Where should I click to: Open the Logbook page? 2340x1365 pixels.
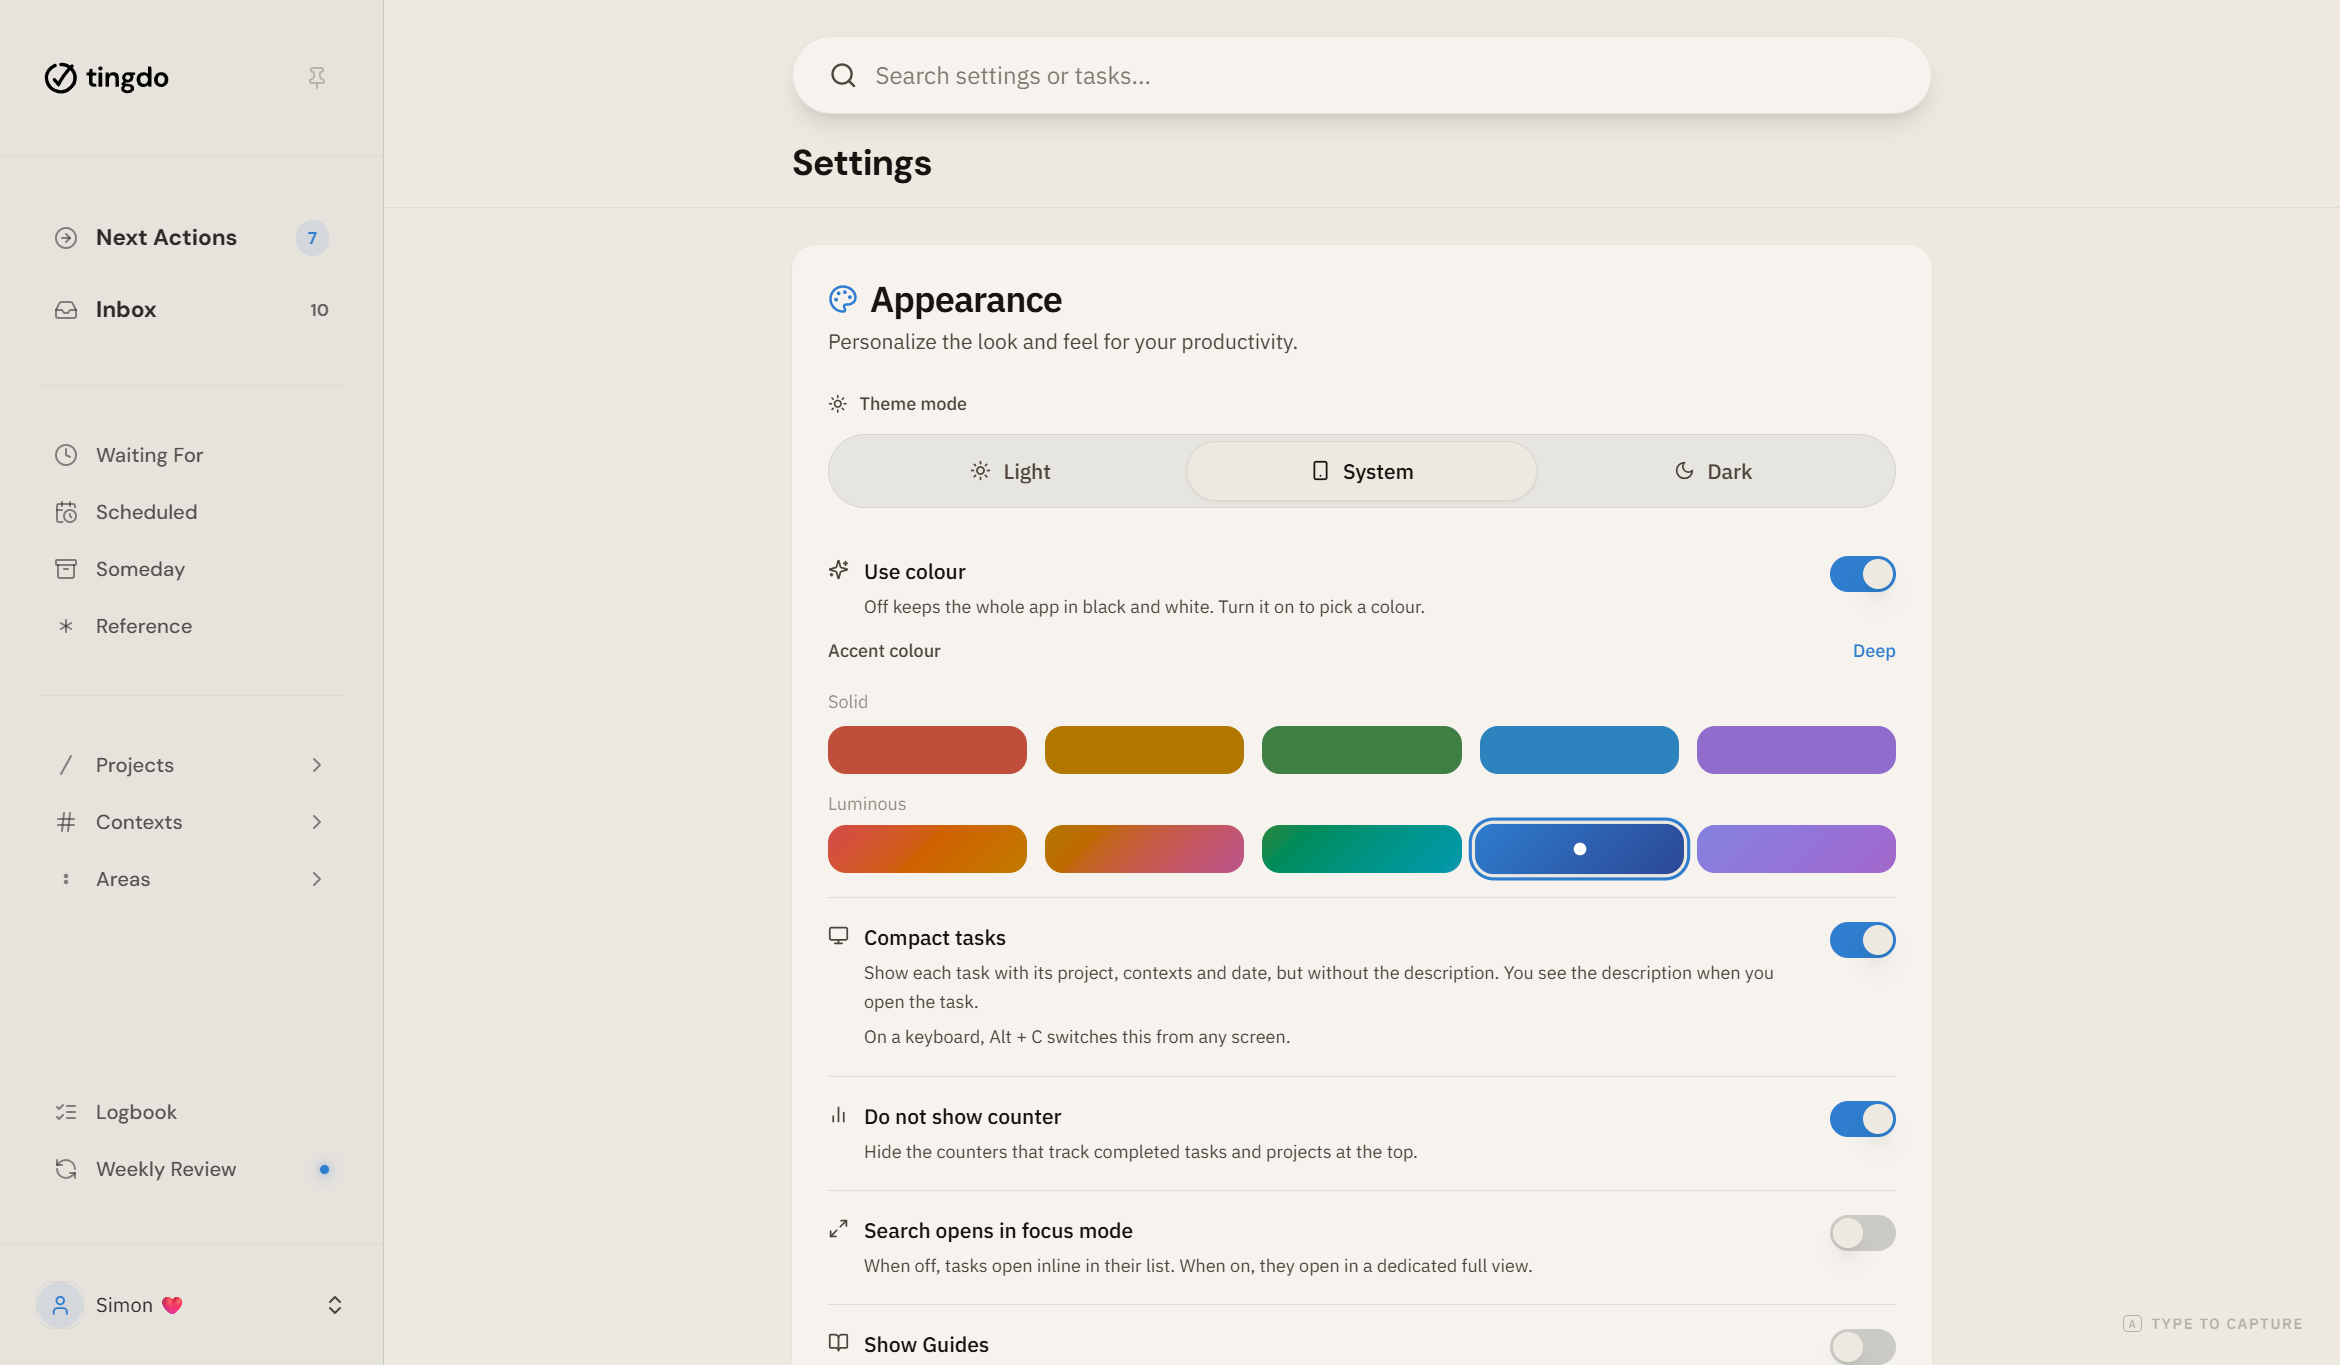[192, 1112]
